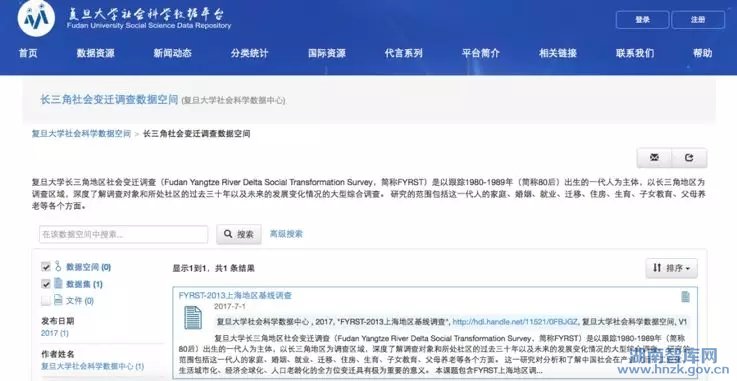
Task: Toggle the 数据空间 (0) checkbox
Action: coord(46,267)
